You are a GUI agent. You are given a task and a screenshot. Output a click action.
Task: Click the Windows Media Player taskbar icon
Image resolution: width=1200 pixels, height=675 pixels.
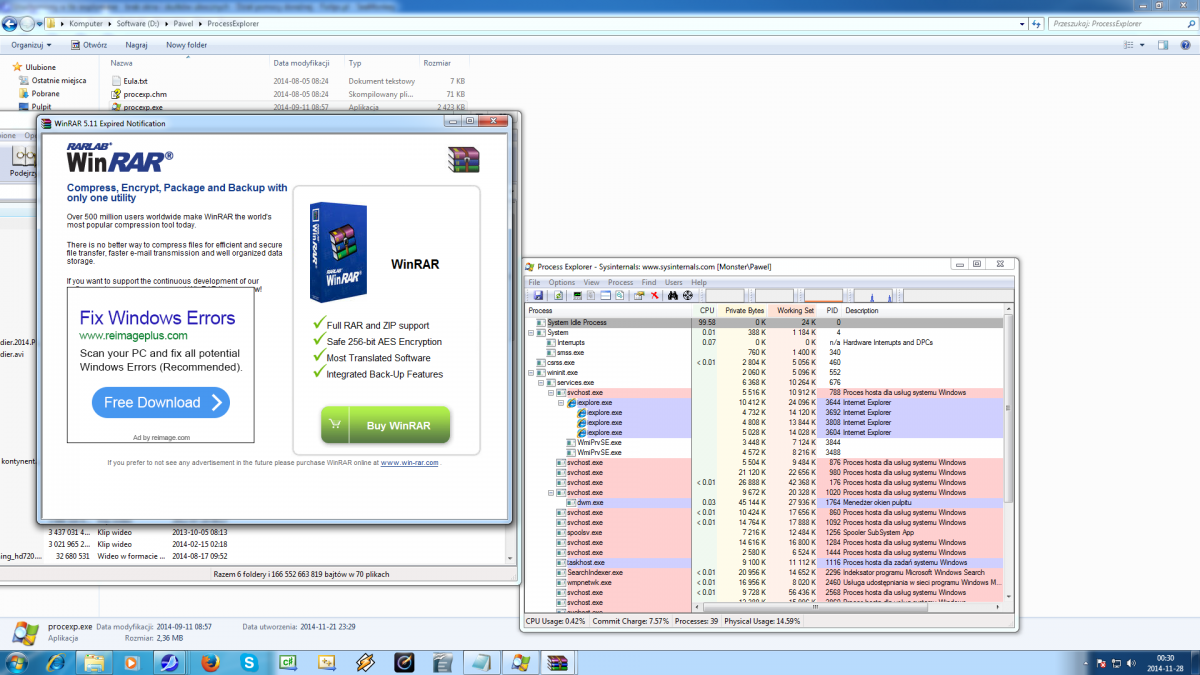pyautogui.click(x=132, y=662)
